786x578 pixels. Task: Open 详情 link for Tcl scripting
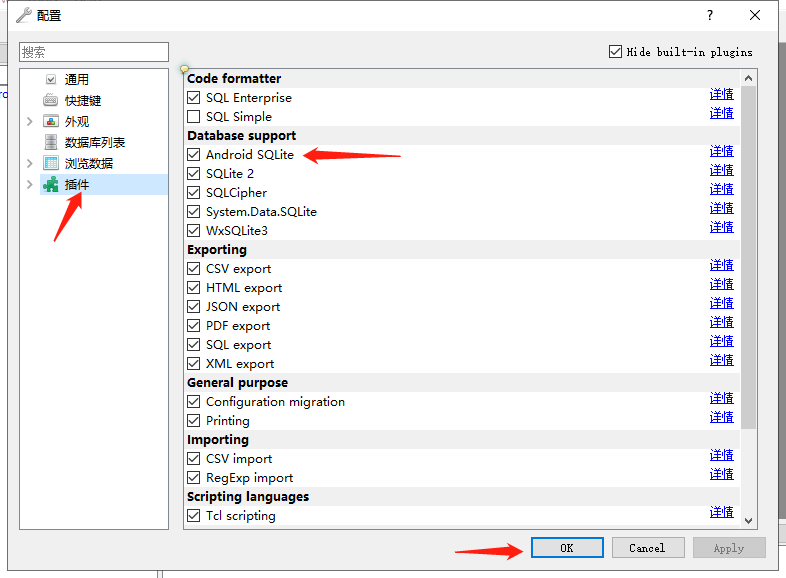(x=722, y=512)
